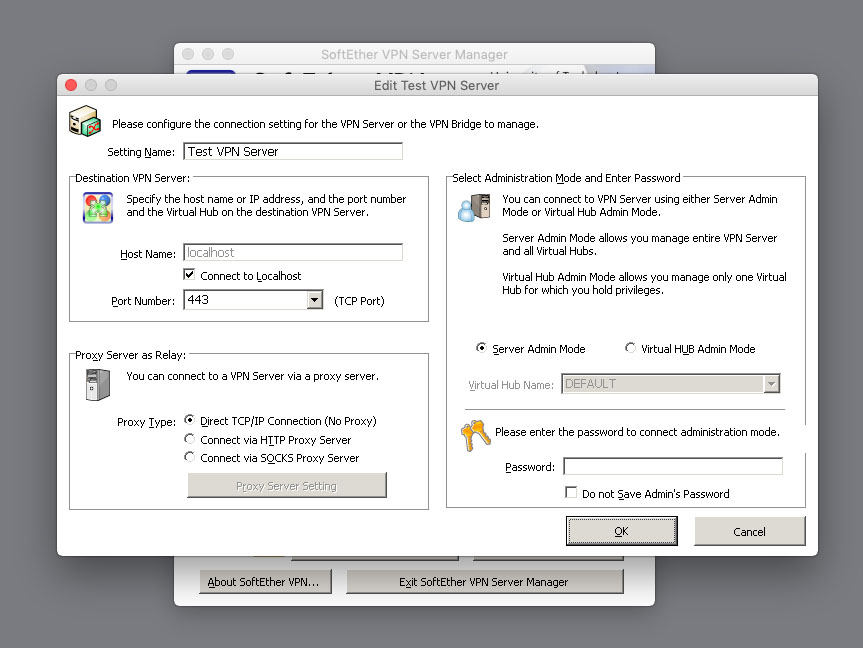This screenshot has height=648, width=863.
Task: Select Server Admin Mode option
Action: (x=482, y=349)
